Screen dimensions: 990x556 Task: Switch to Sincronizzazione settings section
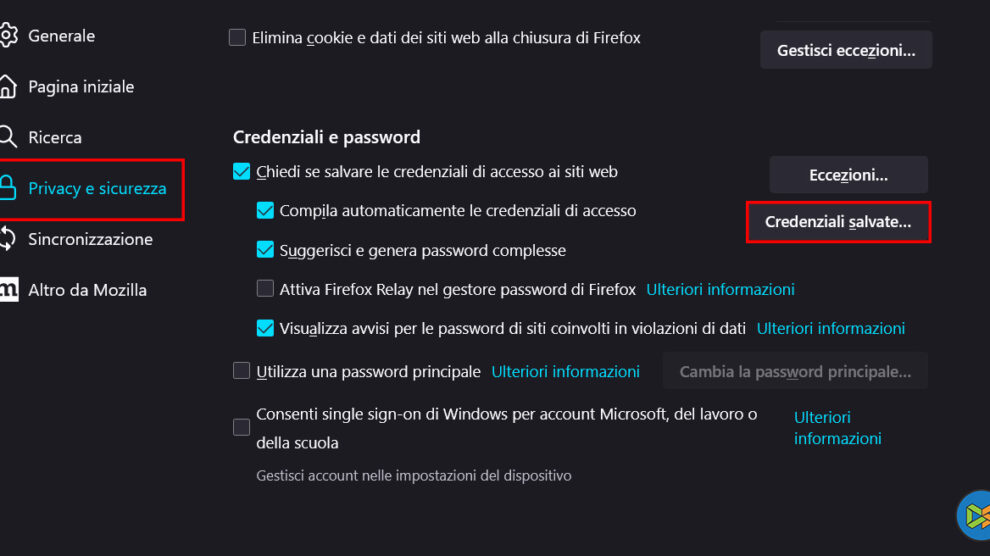90,239
